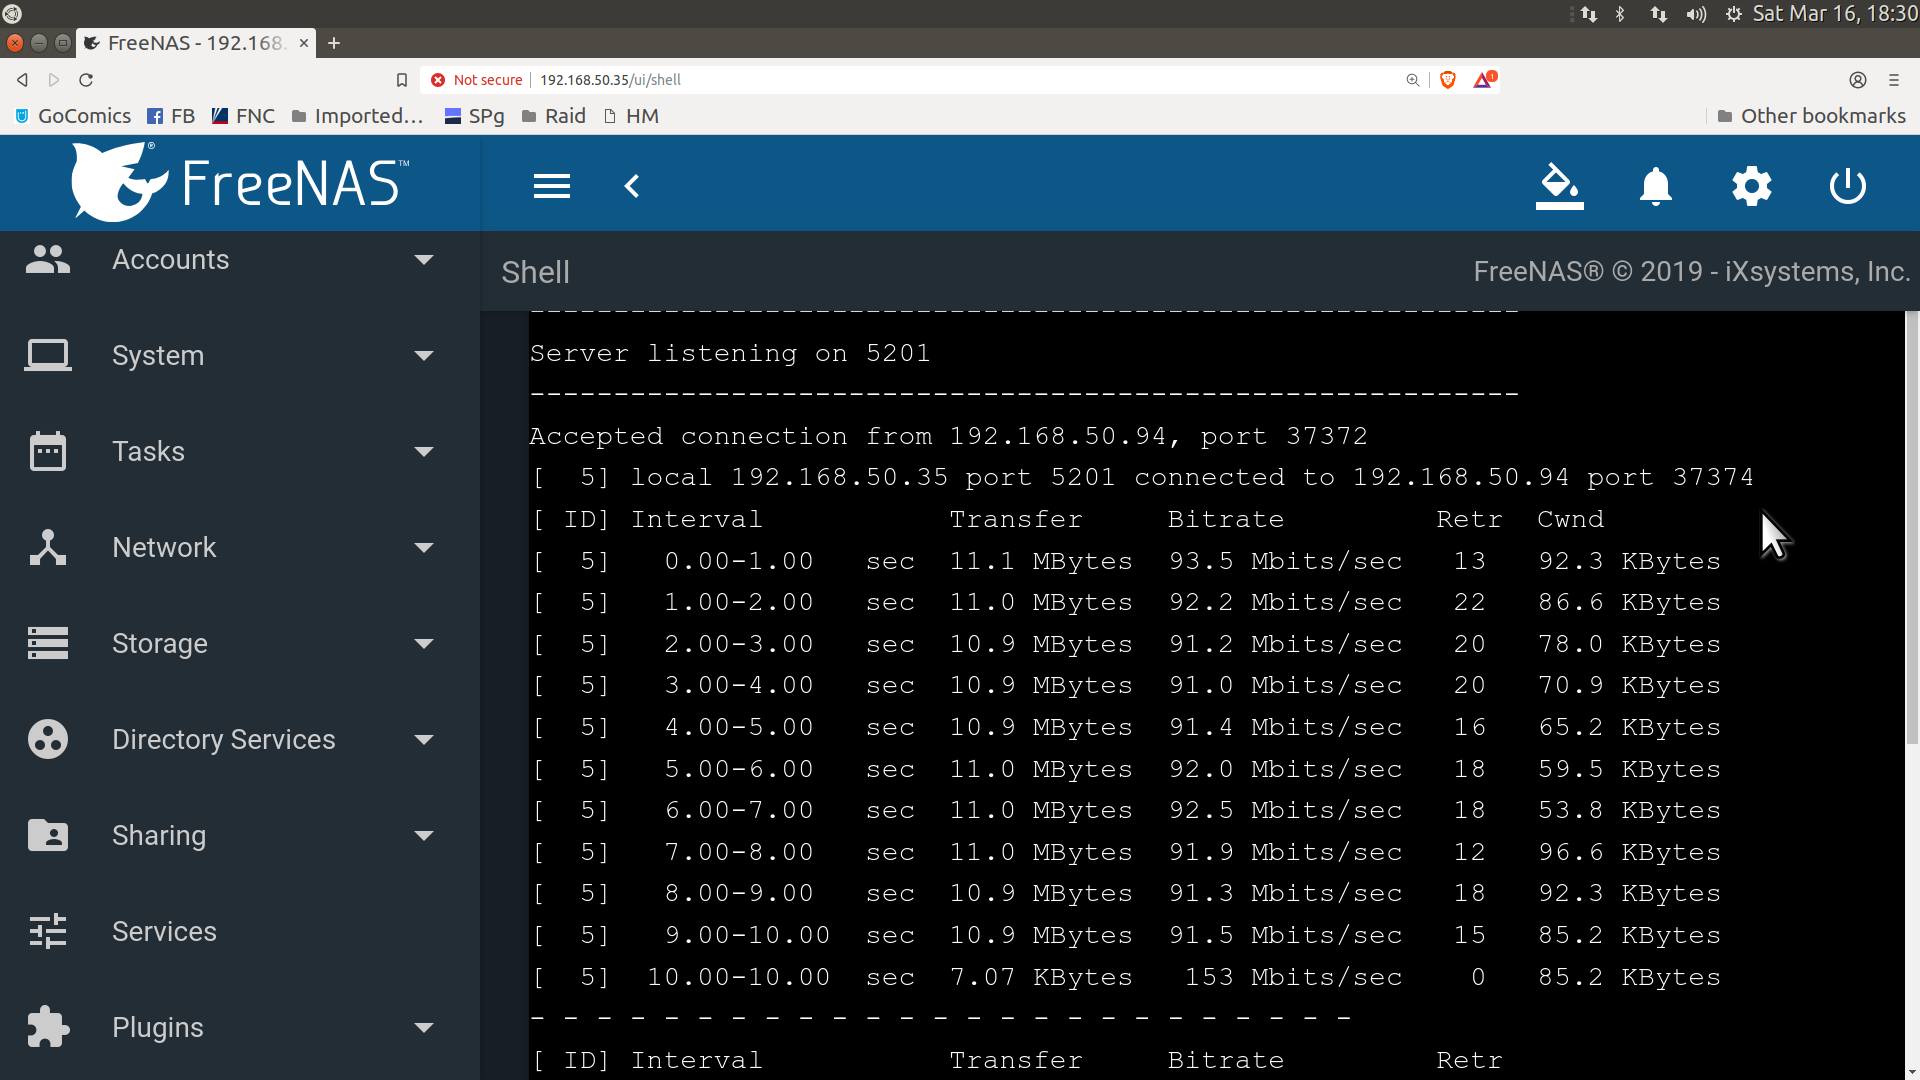
Task: Click the Tasks calendar icon
Action: tap(48, 451)
